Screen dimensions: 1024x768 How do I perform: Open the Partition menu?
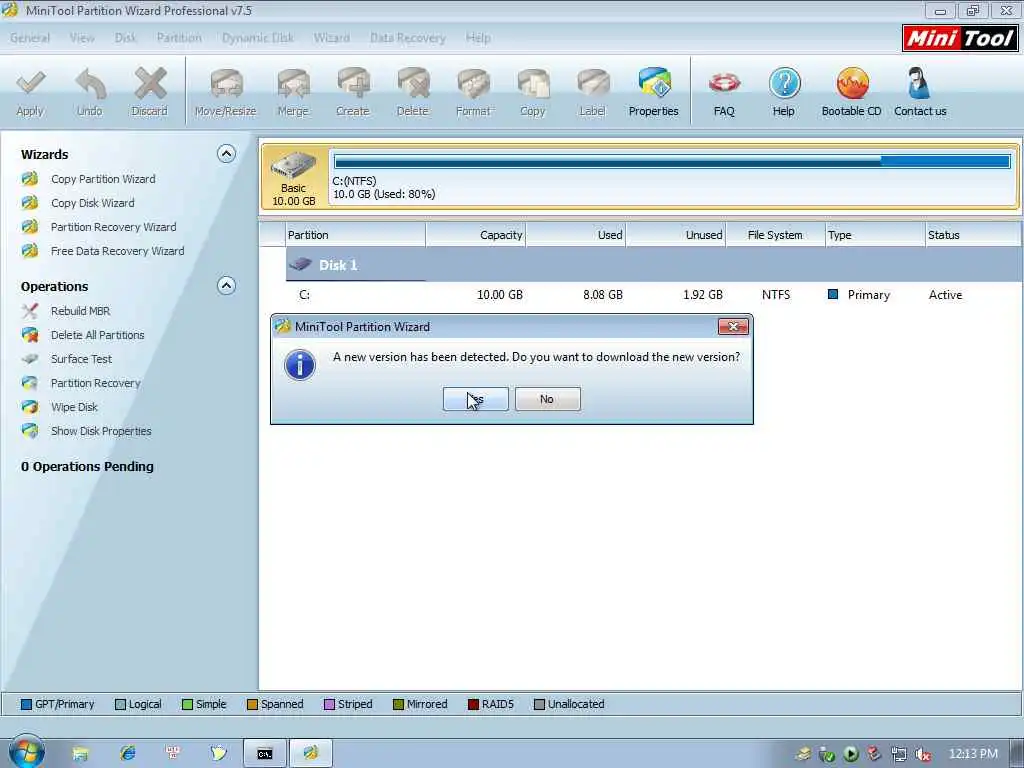[x=179, y=38]
